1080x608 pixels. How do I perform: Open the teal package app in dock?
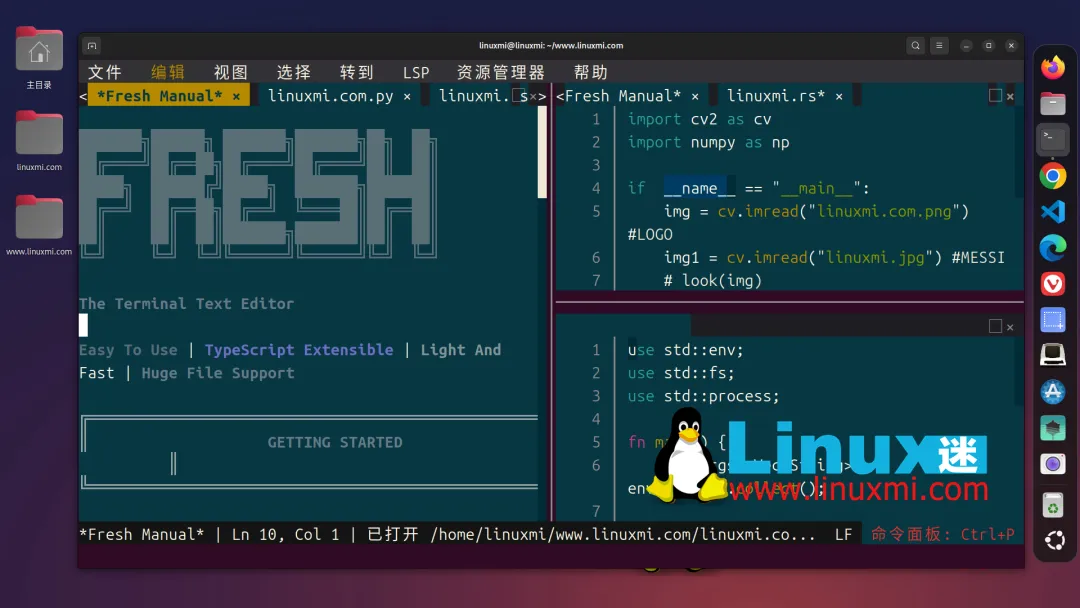tap(1052, 428)
